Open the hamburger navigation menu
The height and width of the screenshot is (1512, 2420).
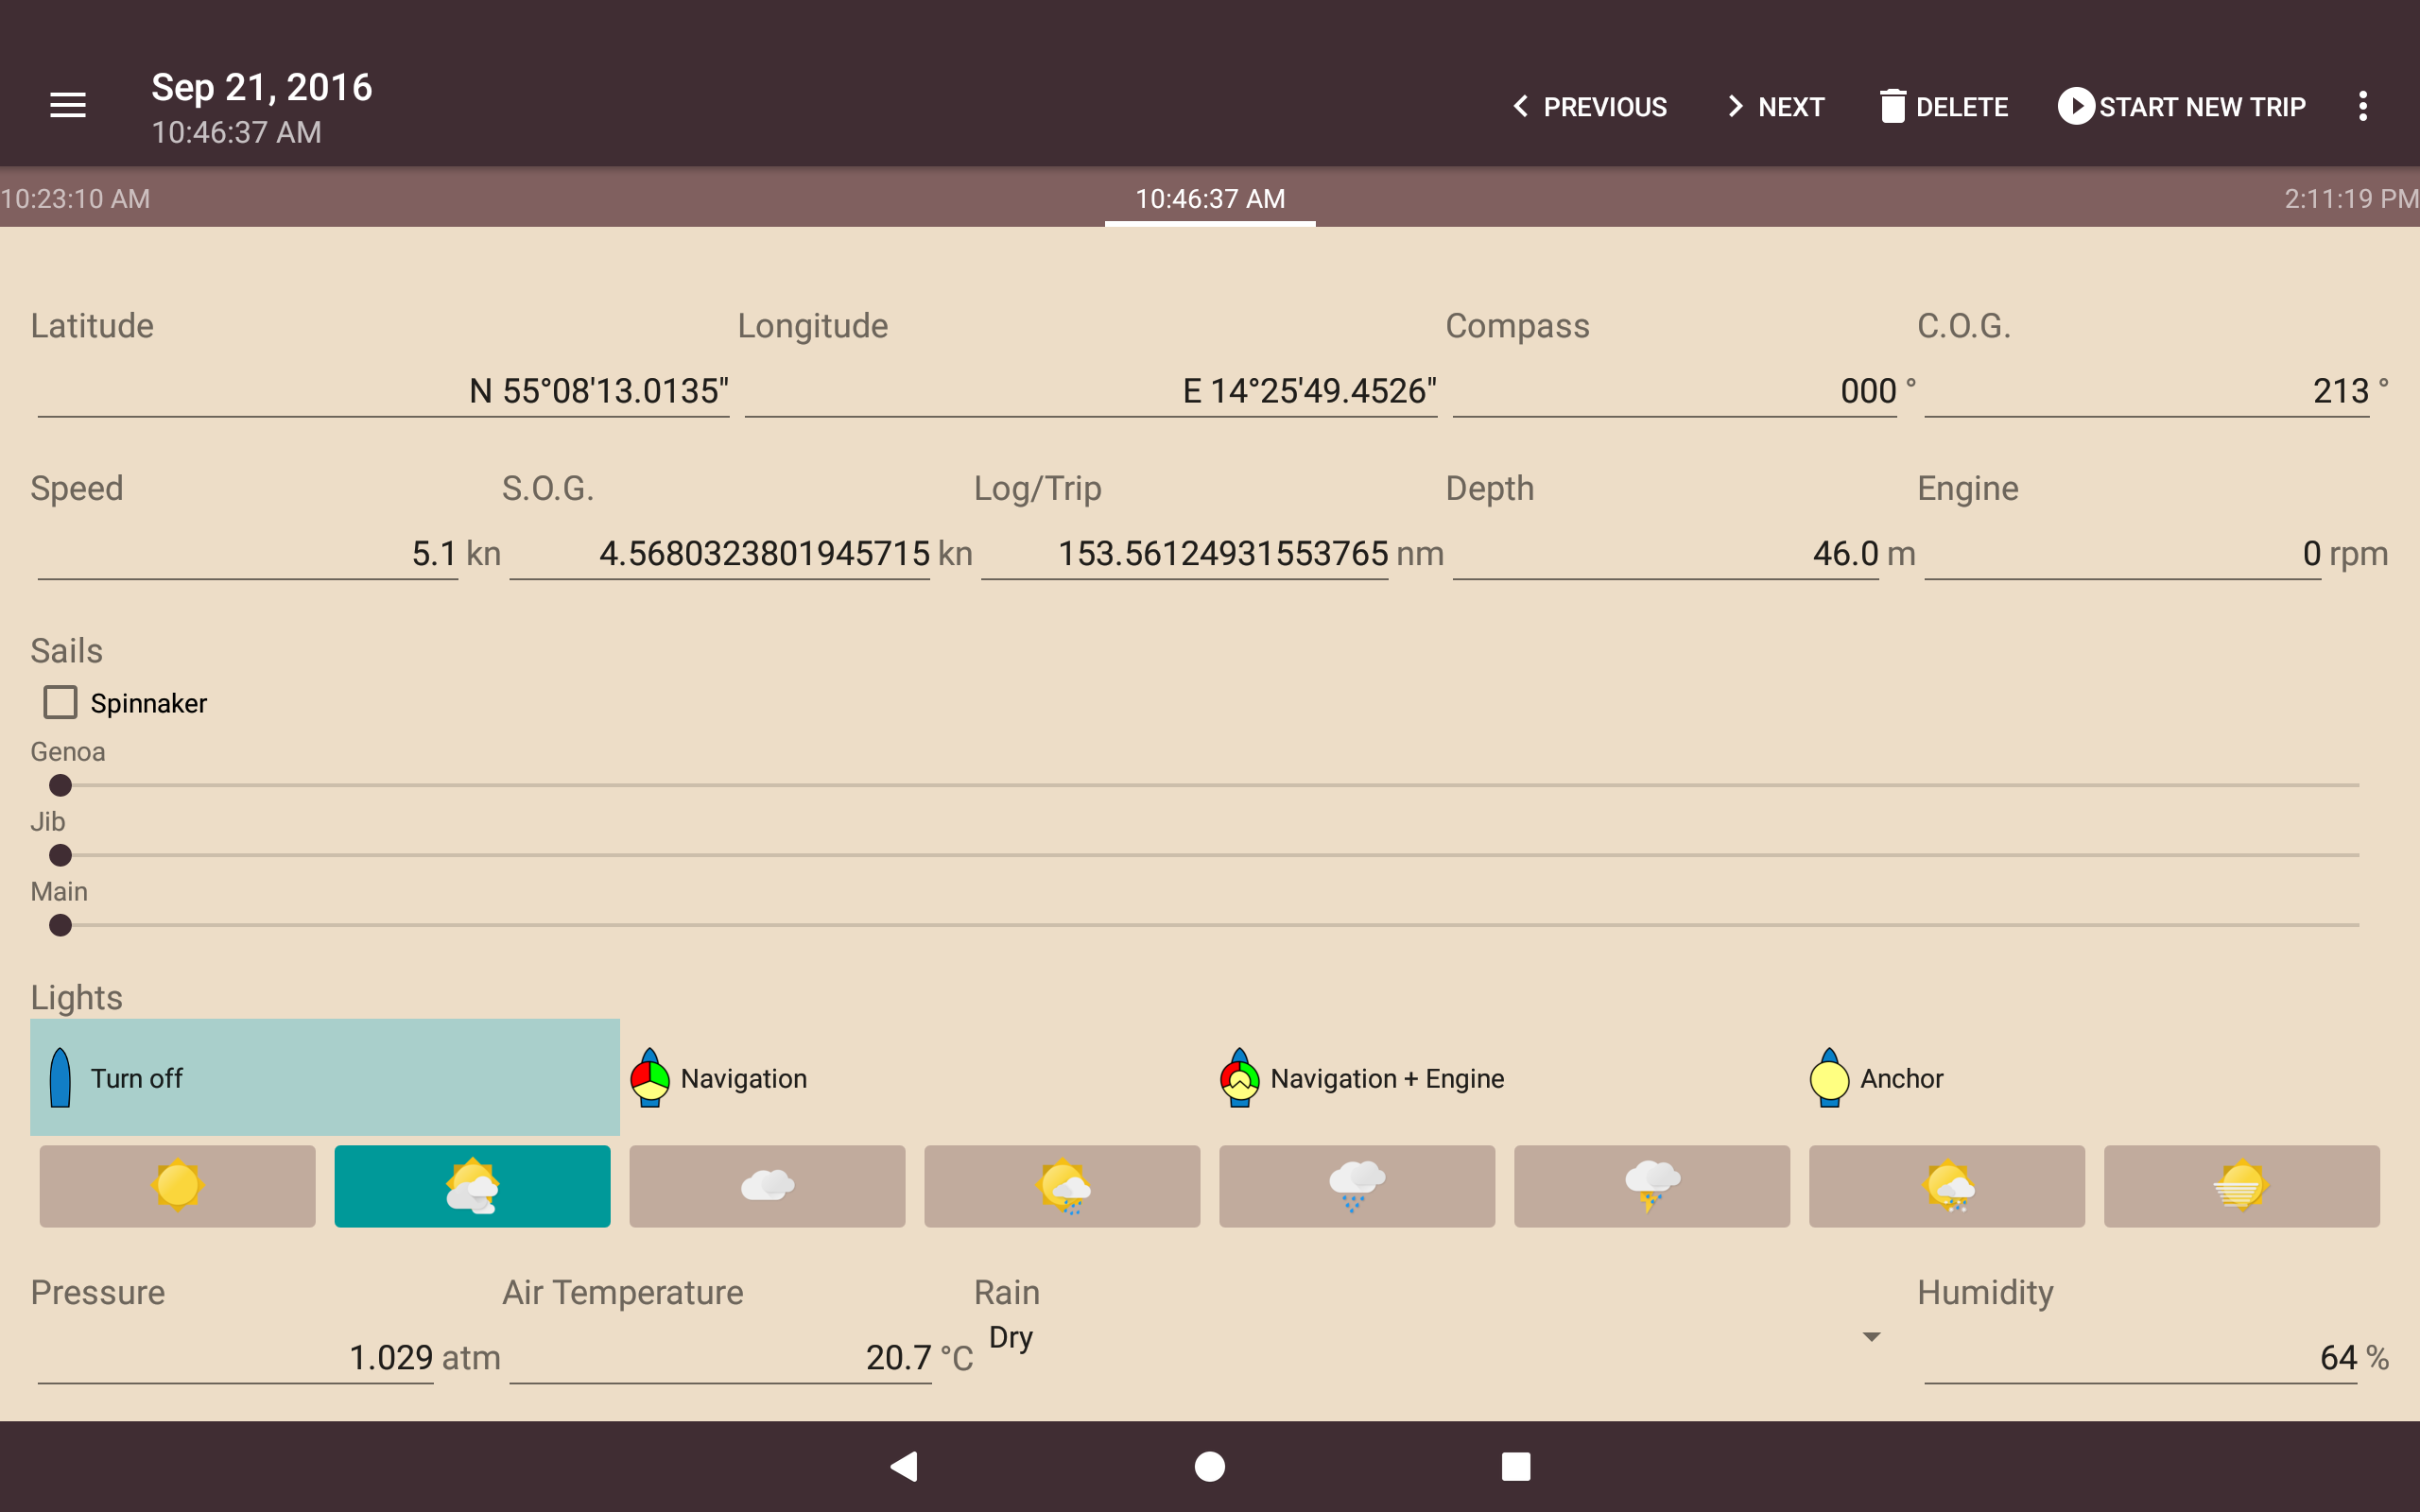click(x=68, y=106)
